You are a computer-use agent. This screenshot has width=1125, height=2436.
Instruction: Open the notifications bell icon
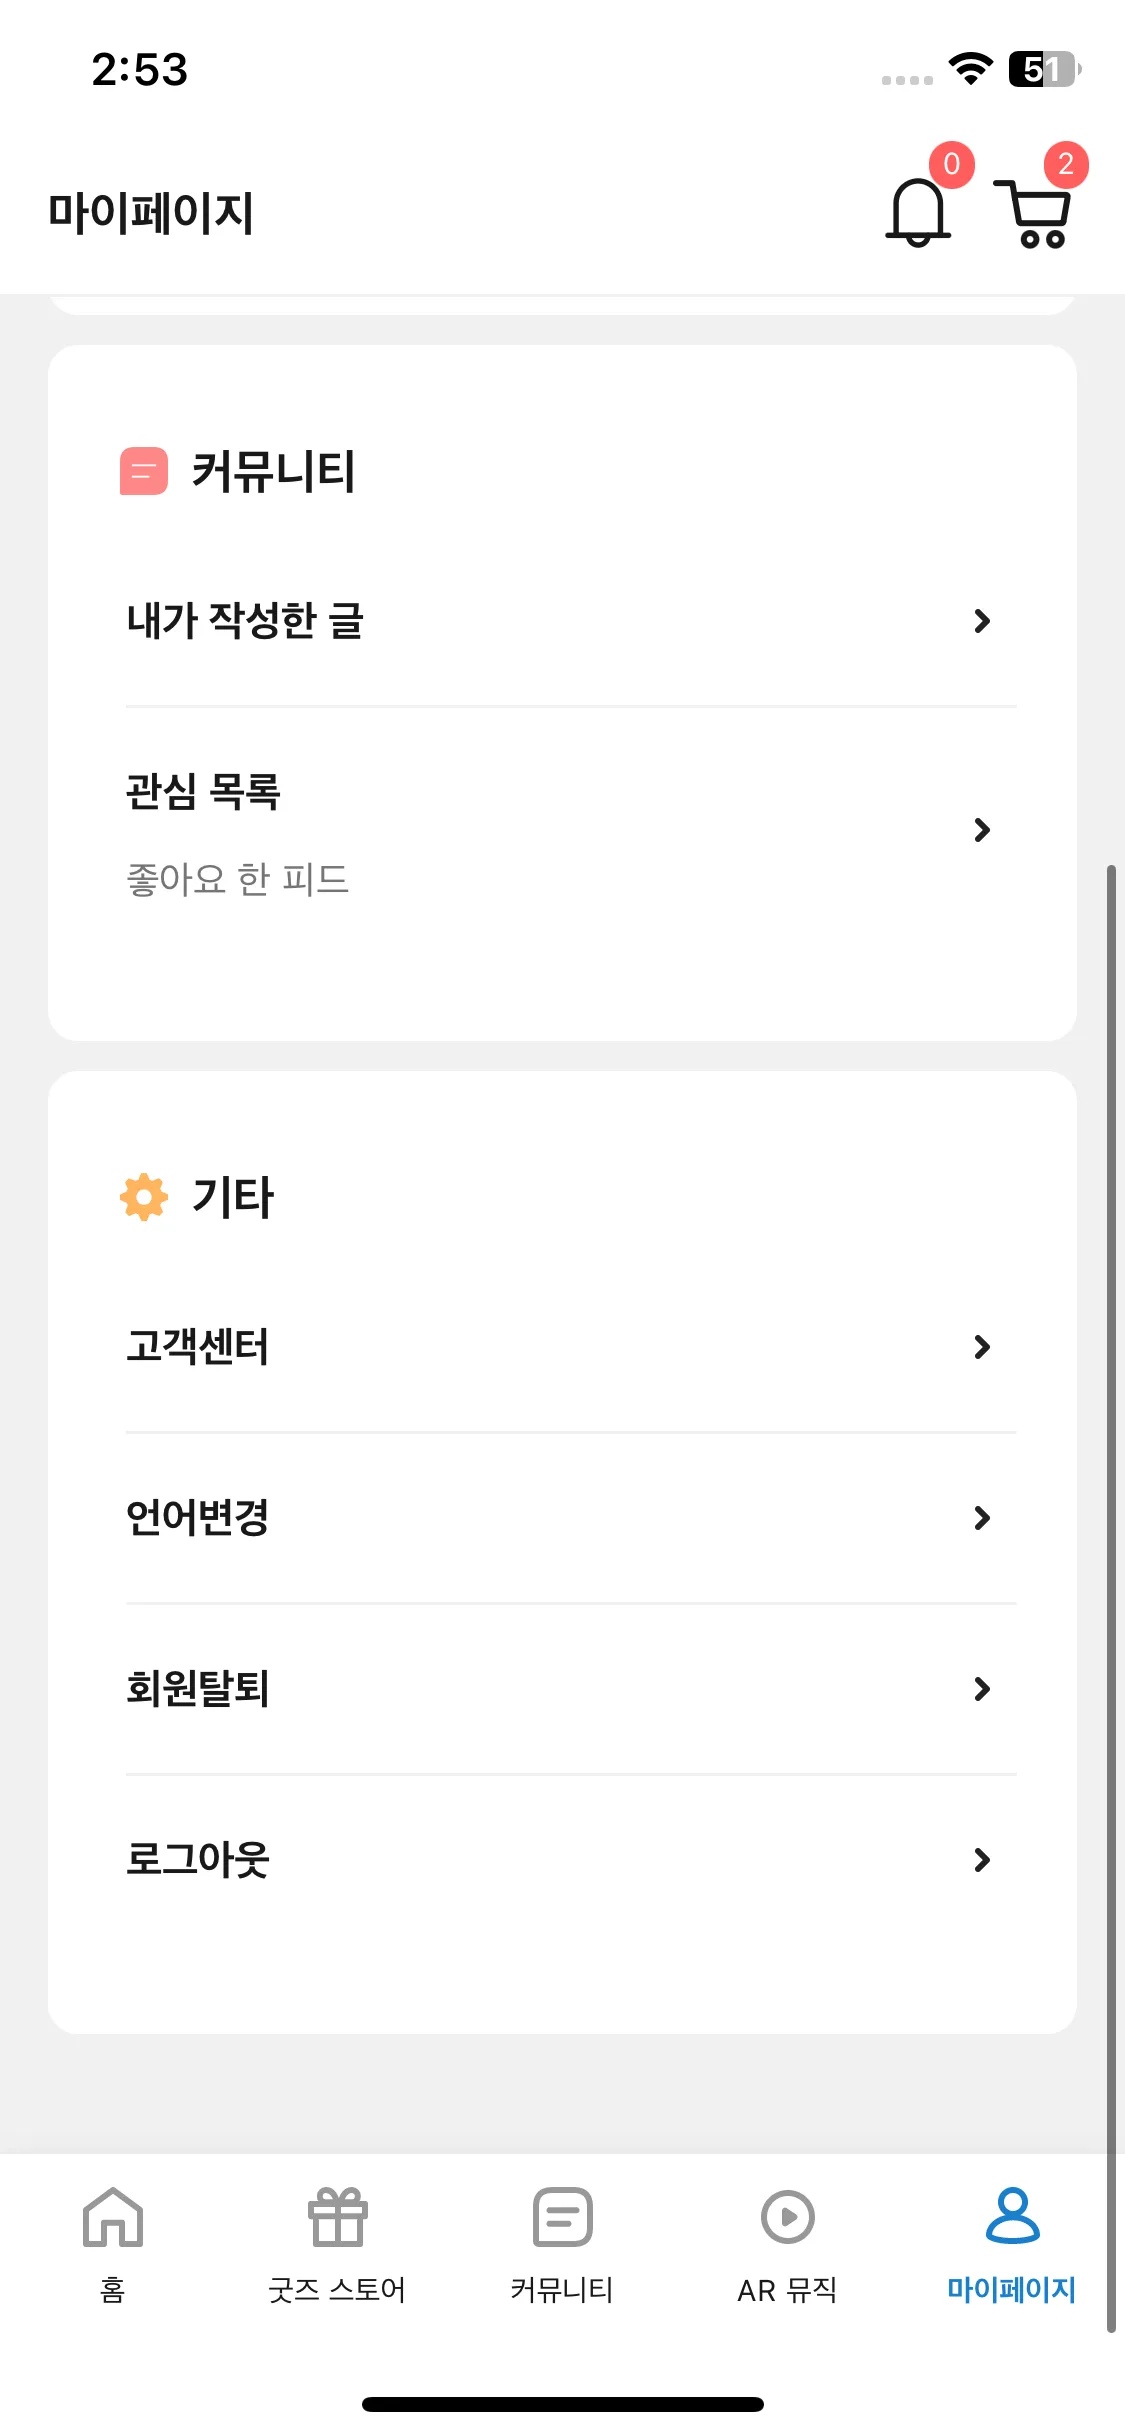918,212
